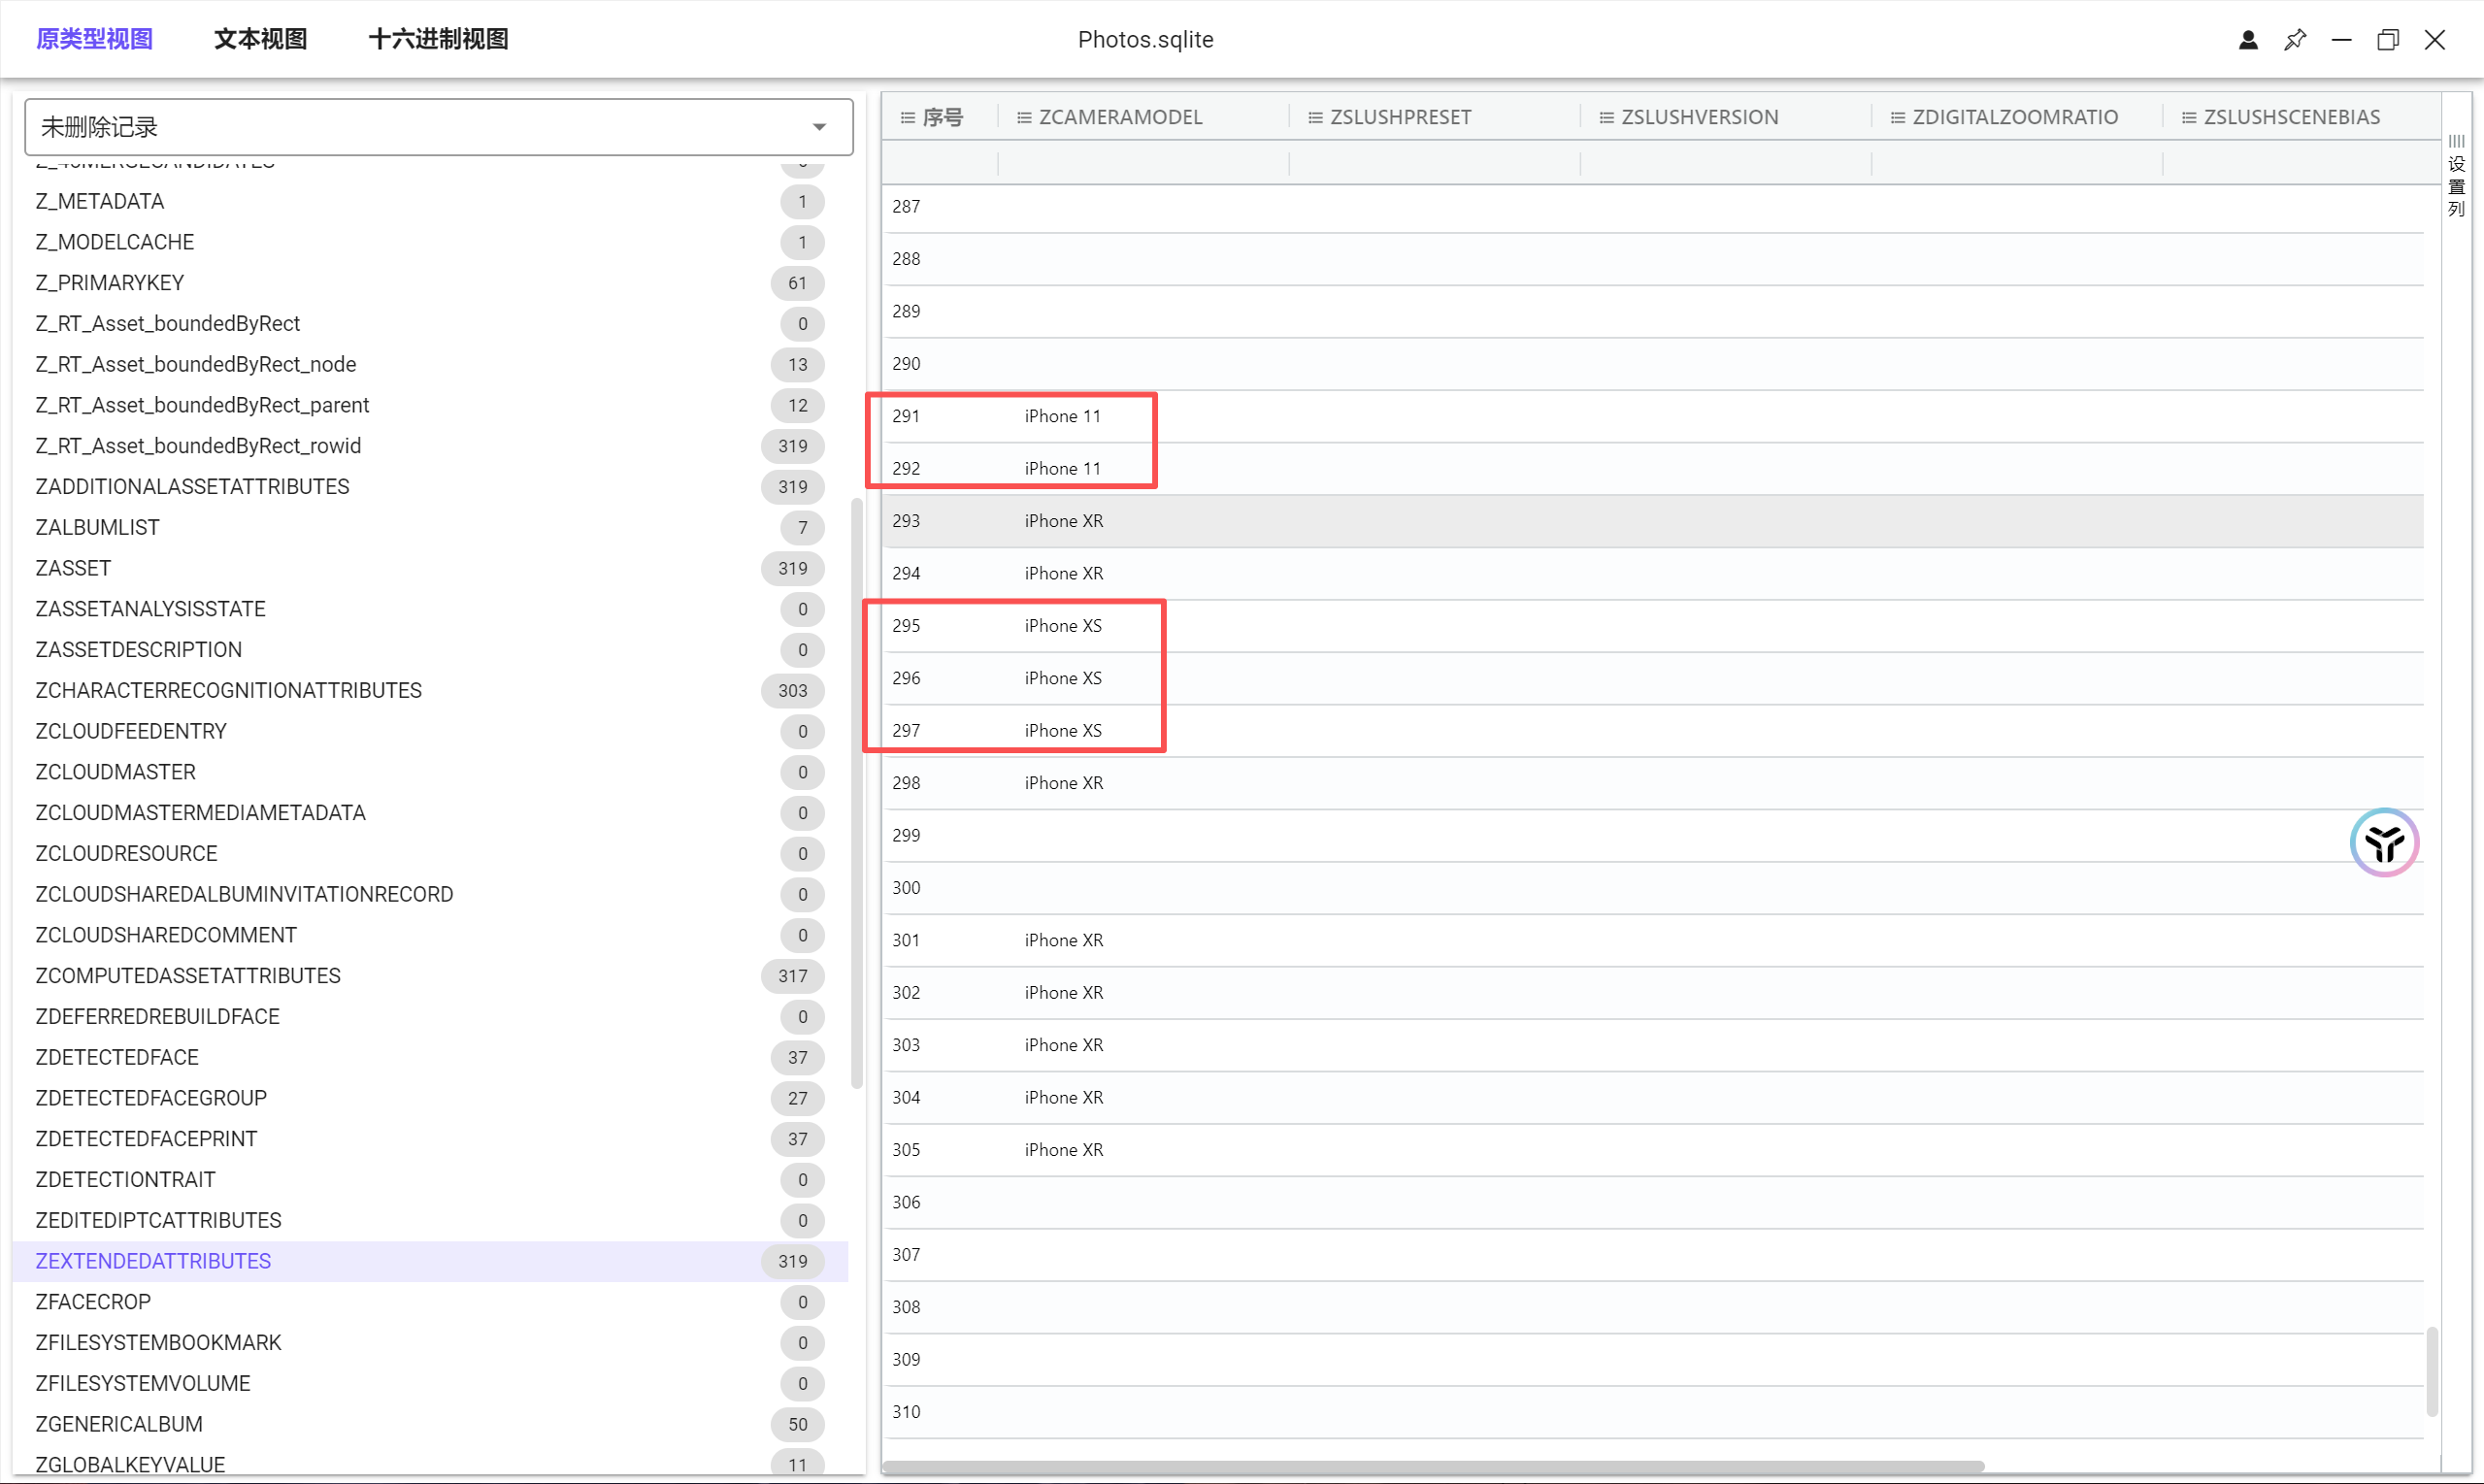Pin the window with pin icon
2484x1484 pixels.
coord(2294,39)
